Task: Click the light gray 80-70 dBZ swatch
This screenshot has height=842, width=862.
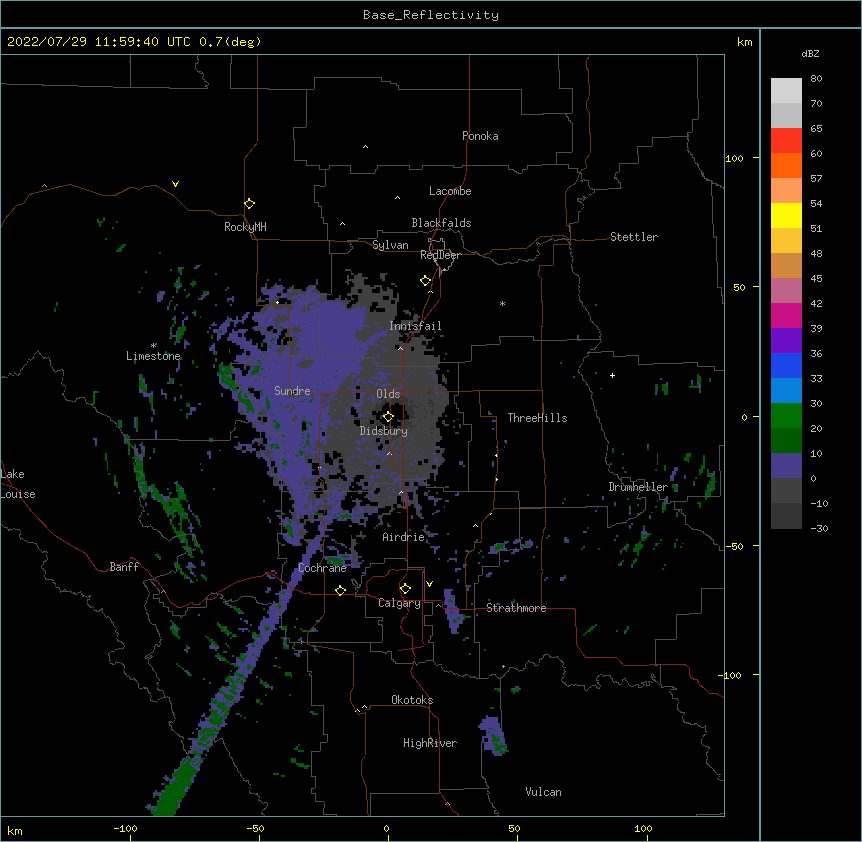Action: coord(786,91)
